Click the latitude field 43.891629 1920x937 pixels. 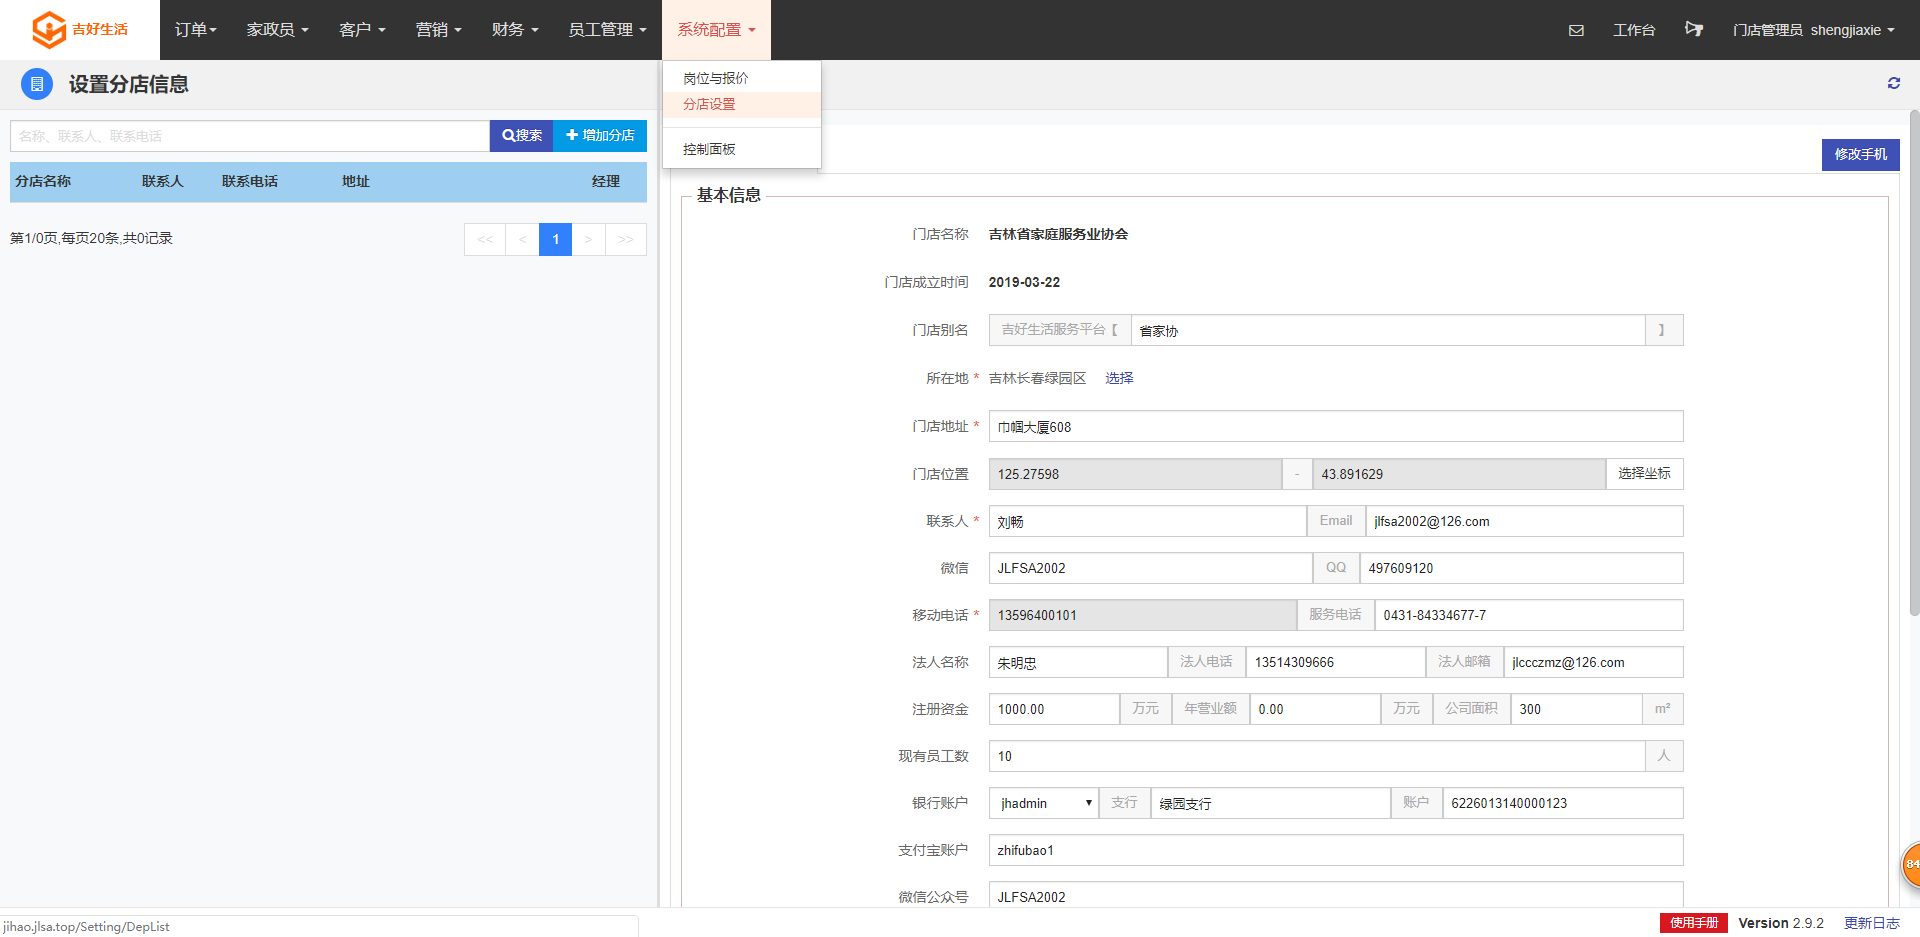(x=1459, y=474)
